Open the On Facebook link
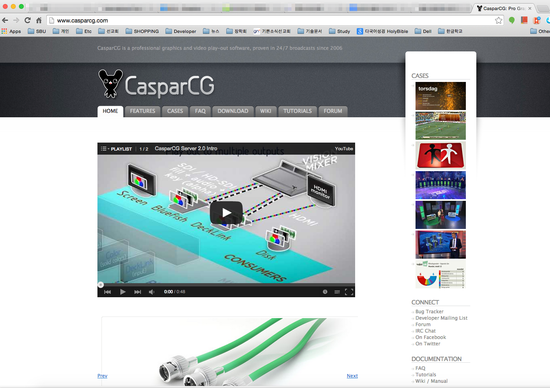Image resolution: width=550 pixels, height=388 pixels. [430, 337]
